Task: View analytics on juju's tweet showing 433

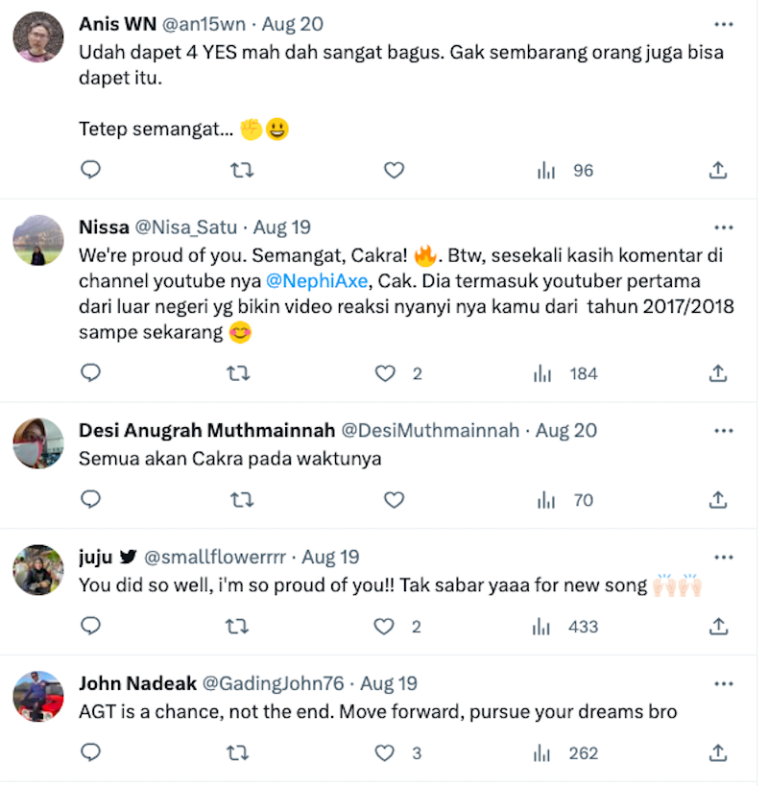Action: coord(565,627)
